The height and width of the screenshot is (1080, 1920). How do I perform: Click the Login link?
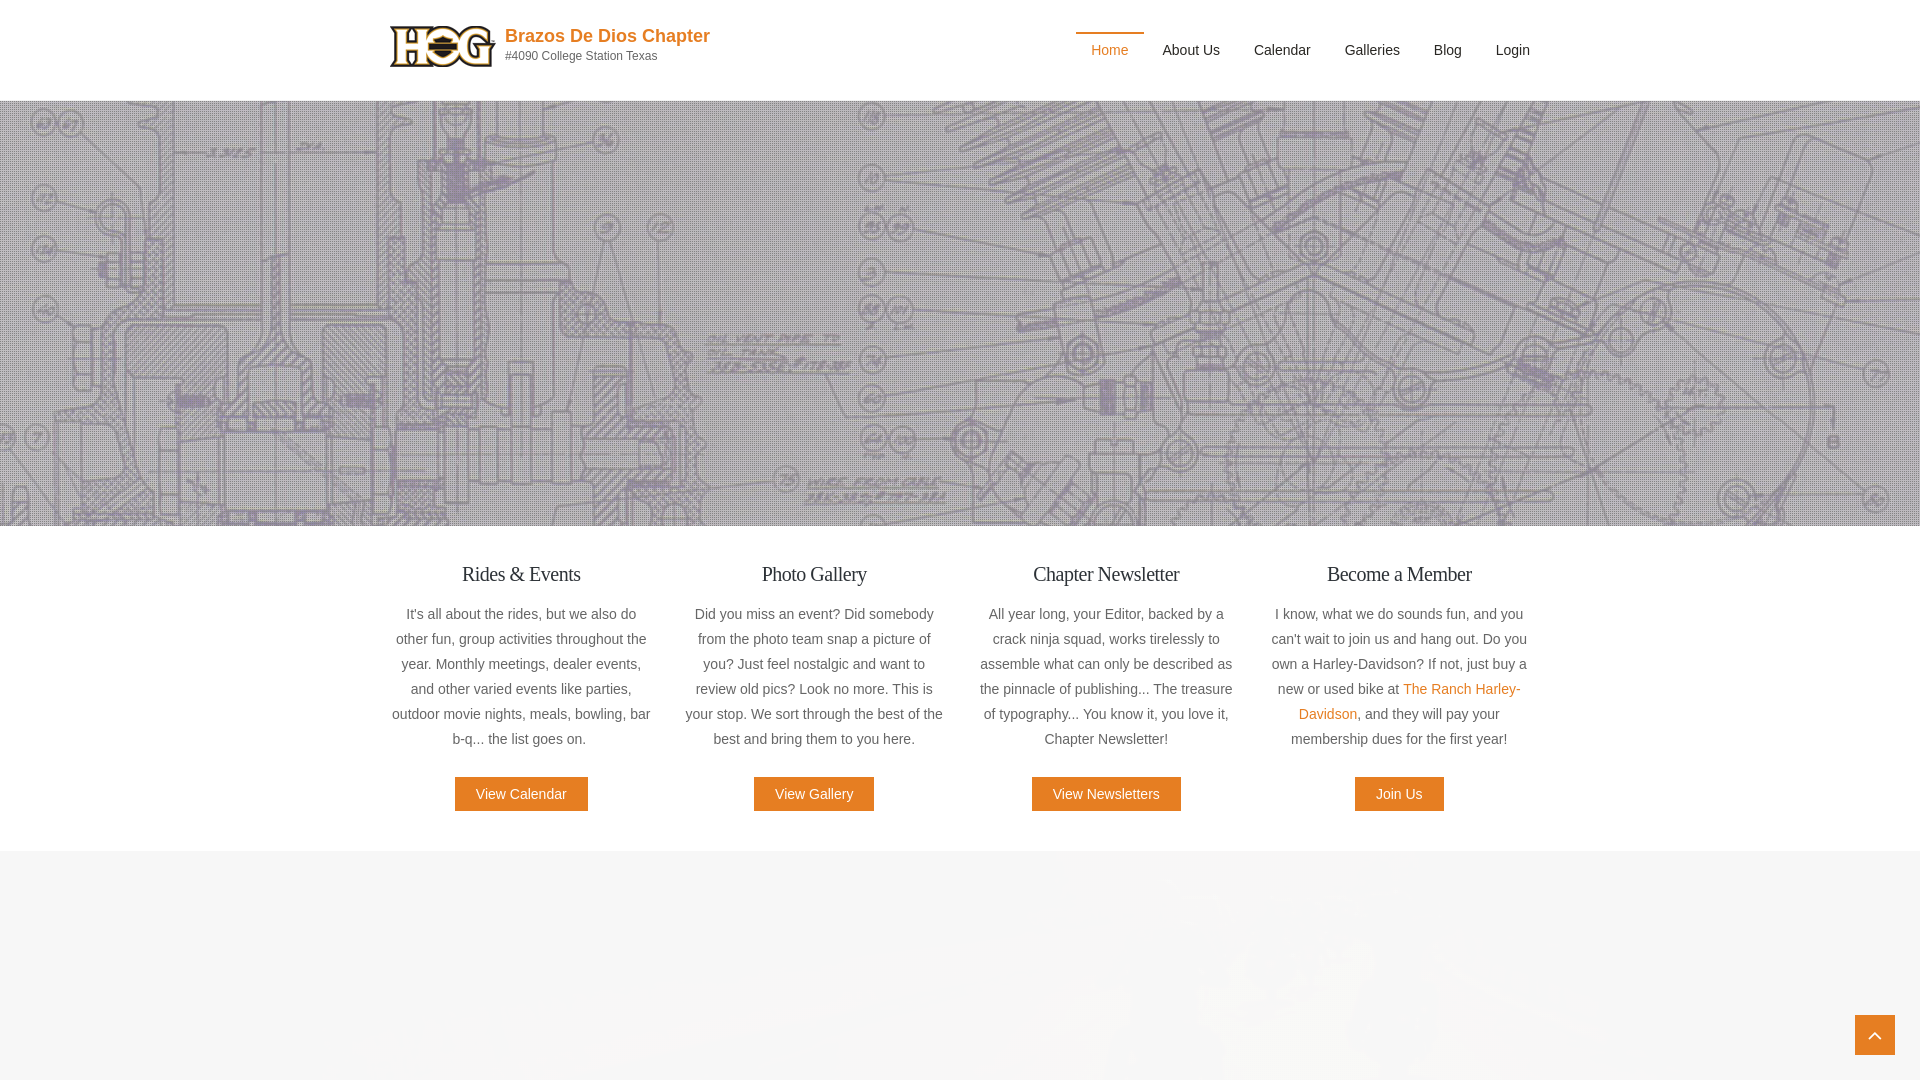[x=1512, y=50]
